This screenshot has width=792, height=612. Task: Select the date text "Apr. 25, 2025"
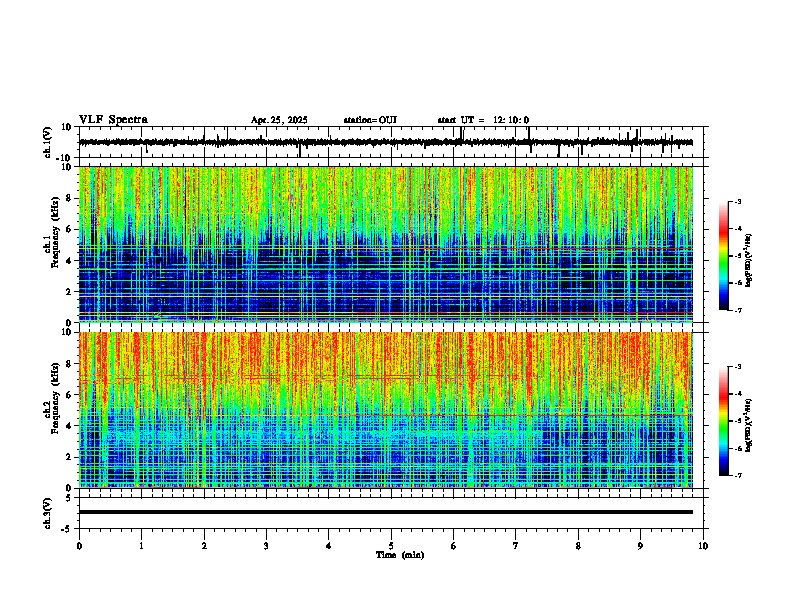point(279,120)
